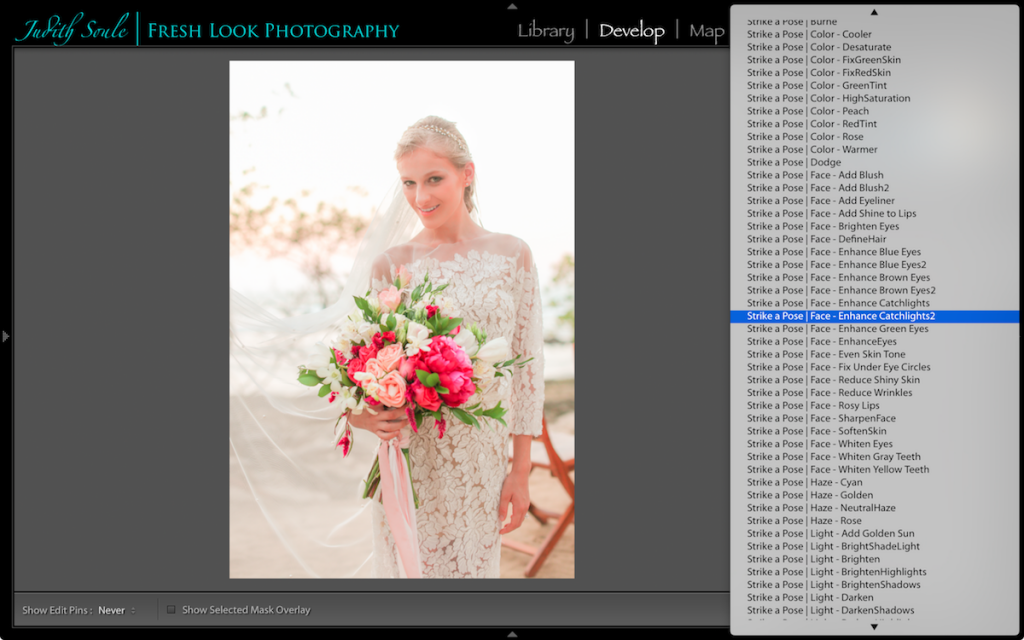Select the Haze - Golden preset
Image resolution: width=1024 pixels, height=640 pixels.
[x=813, y=494]
